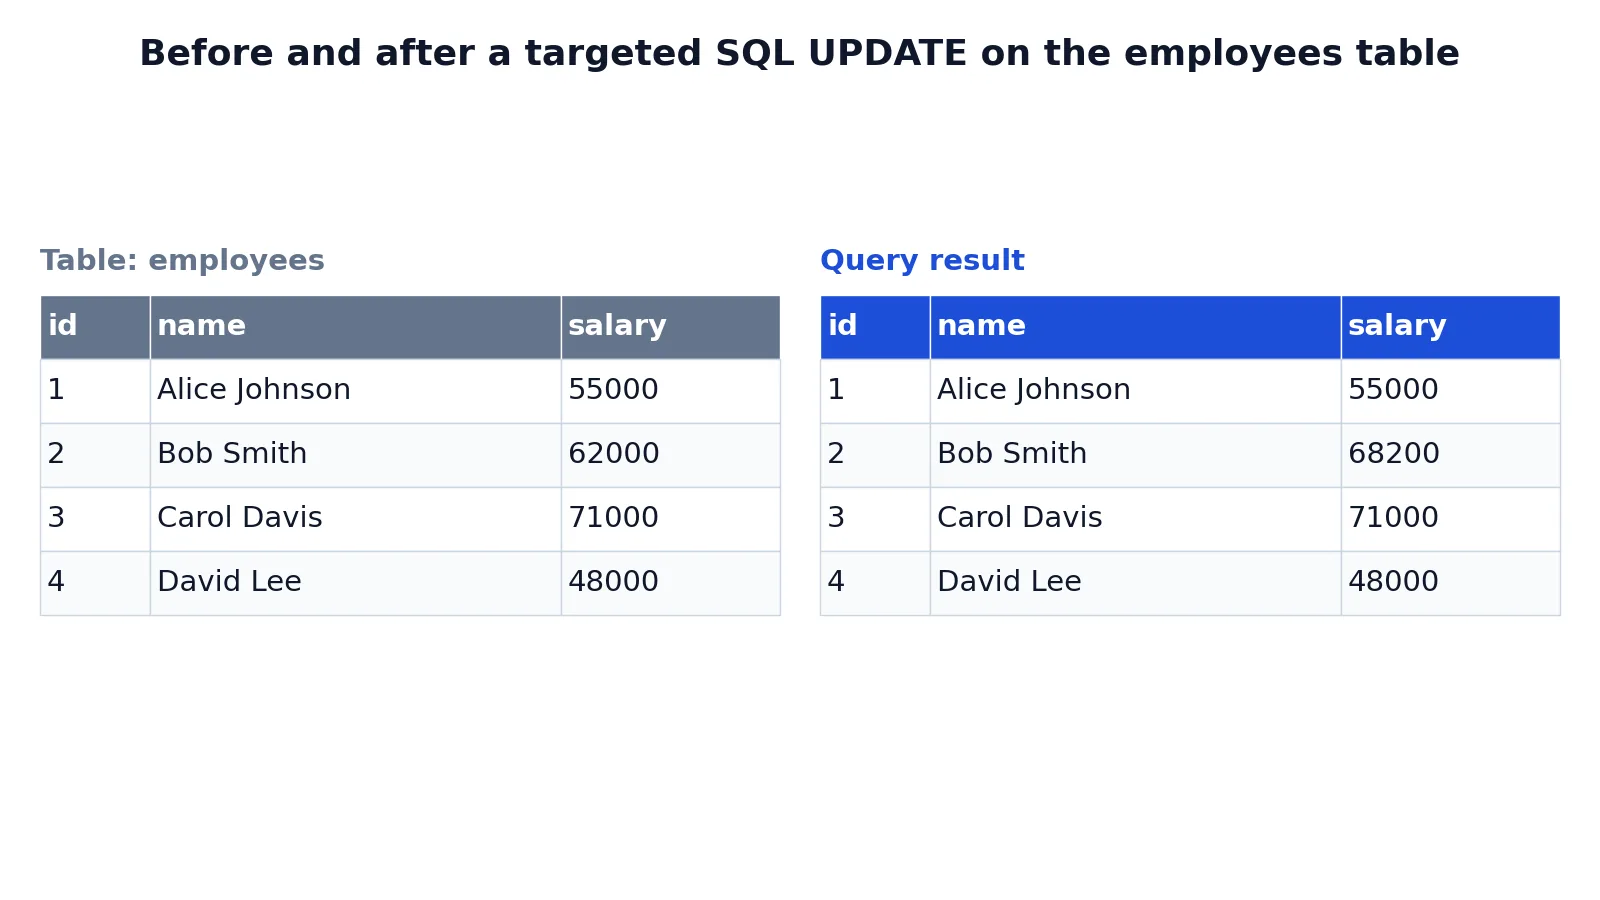This screenshot has width=1600, height=900.
Task: Select the updated salary cell 68200
Action: click(x=1450, y=455)
